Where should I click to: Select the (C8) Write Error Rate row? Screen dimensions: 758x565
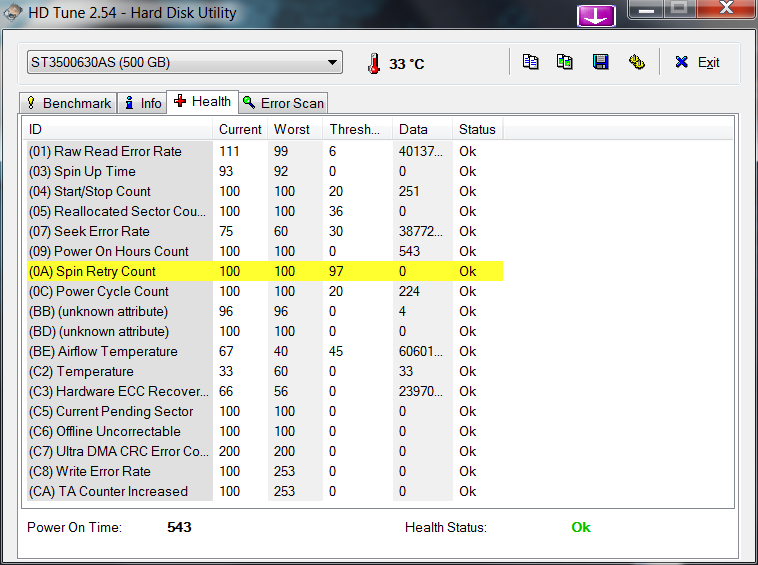[x=265, y=471]
